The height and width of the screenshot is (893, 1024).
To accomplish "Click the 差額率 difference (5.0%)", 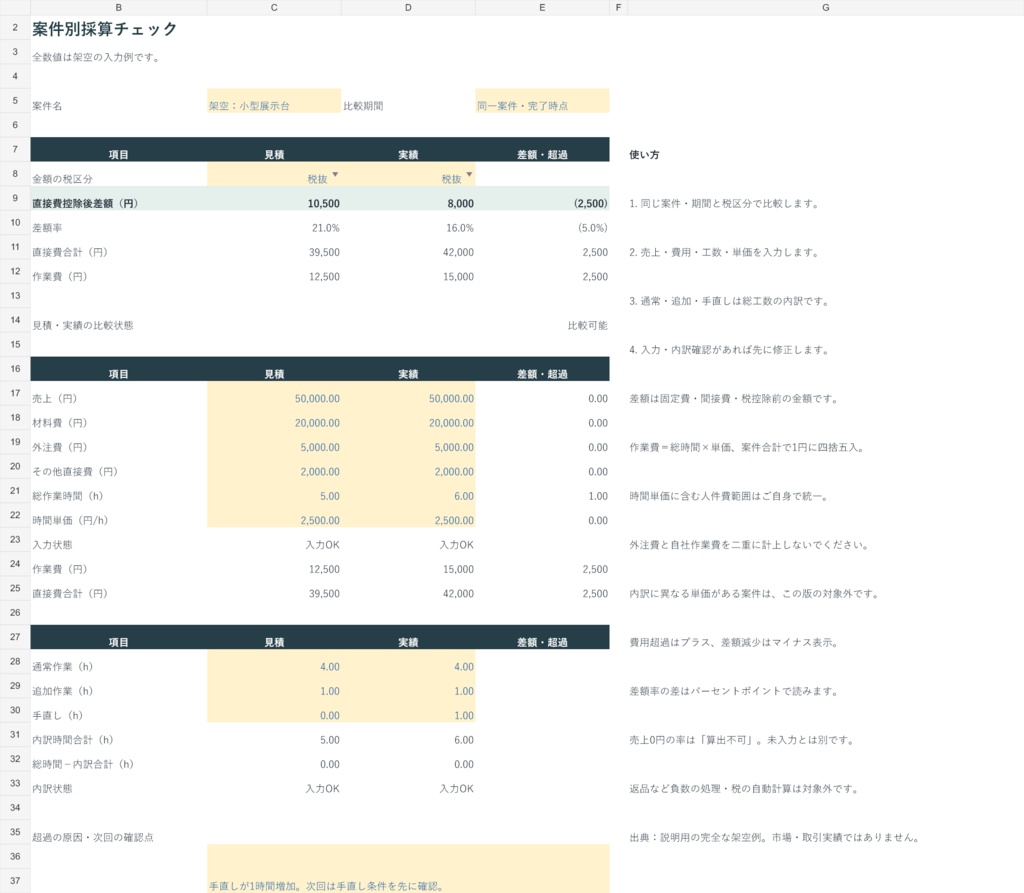I will (592, 228).
